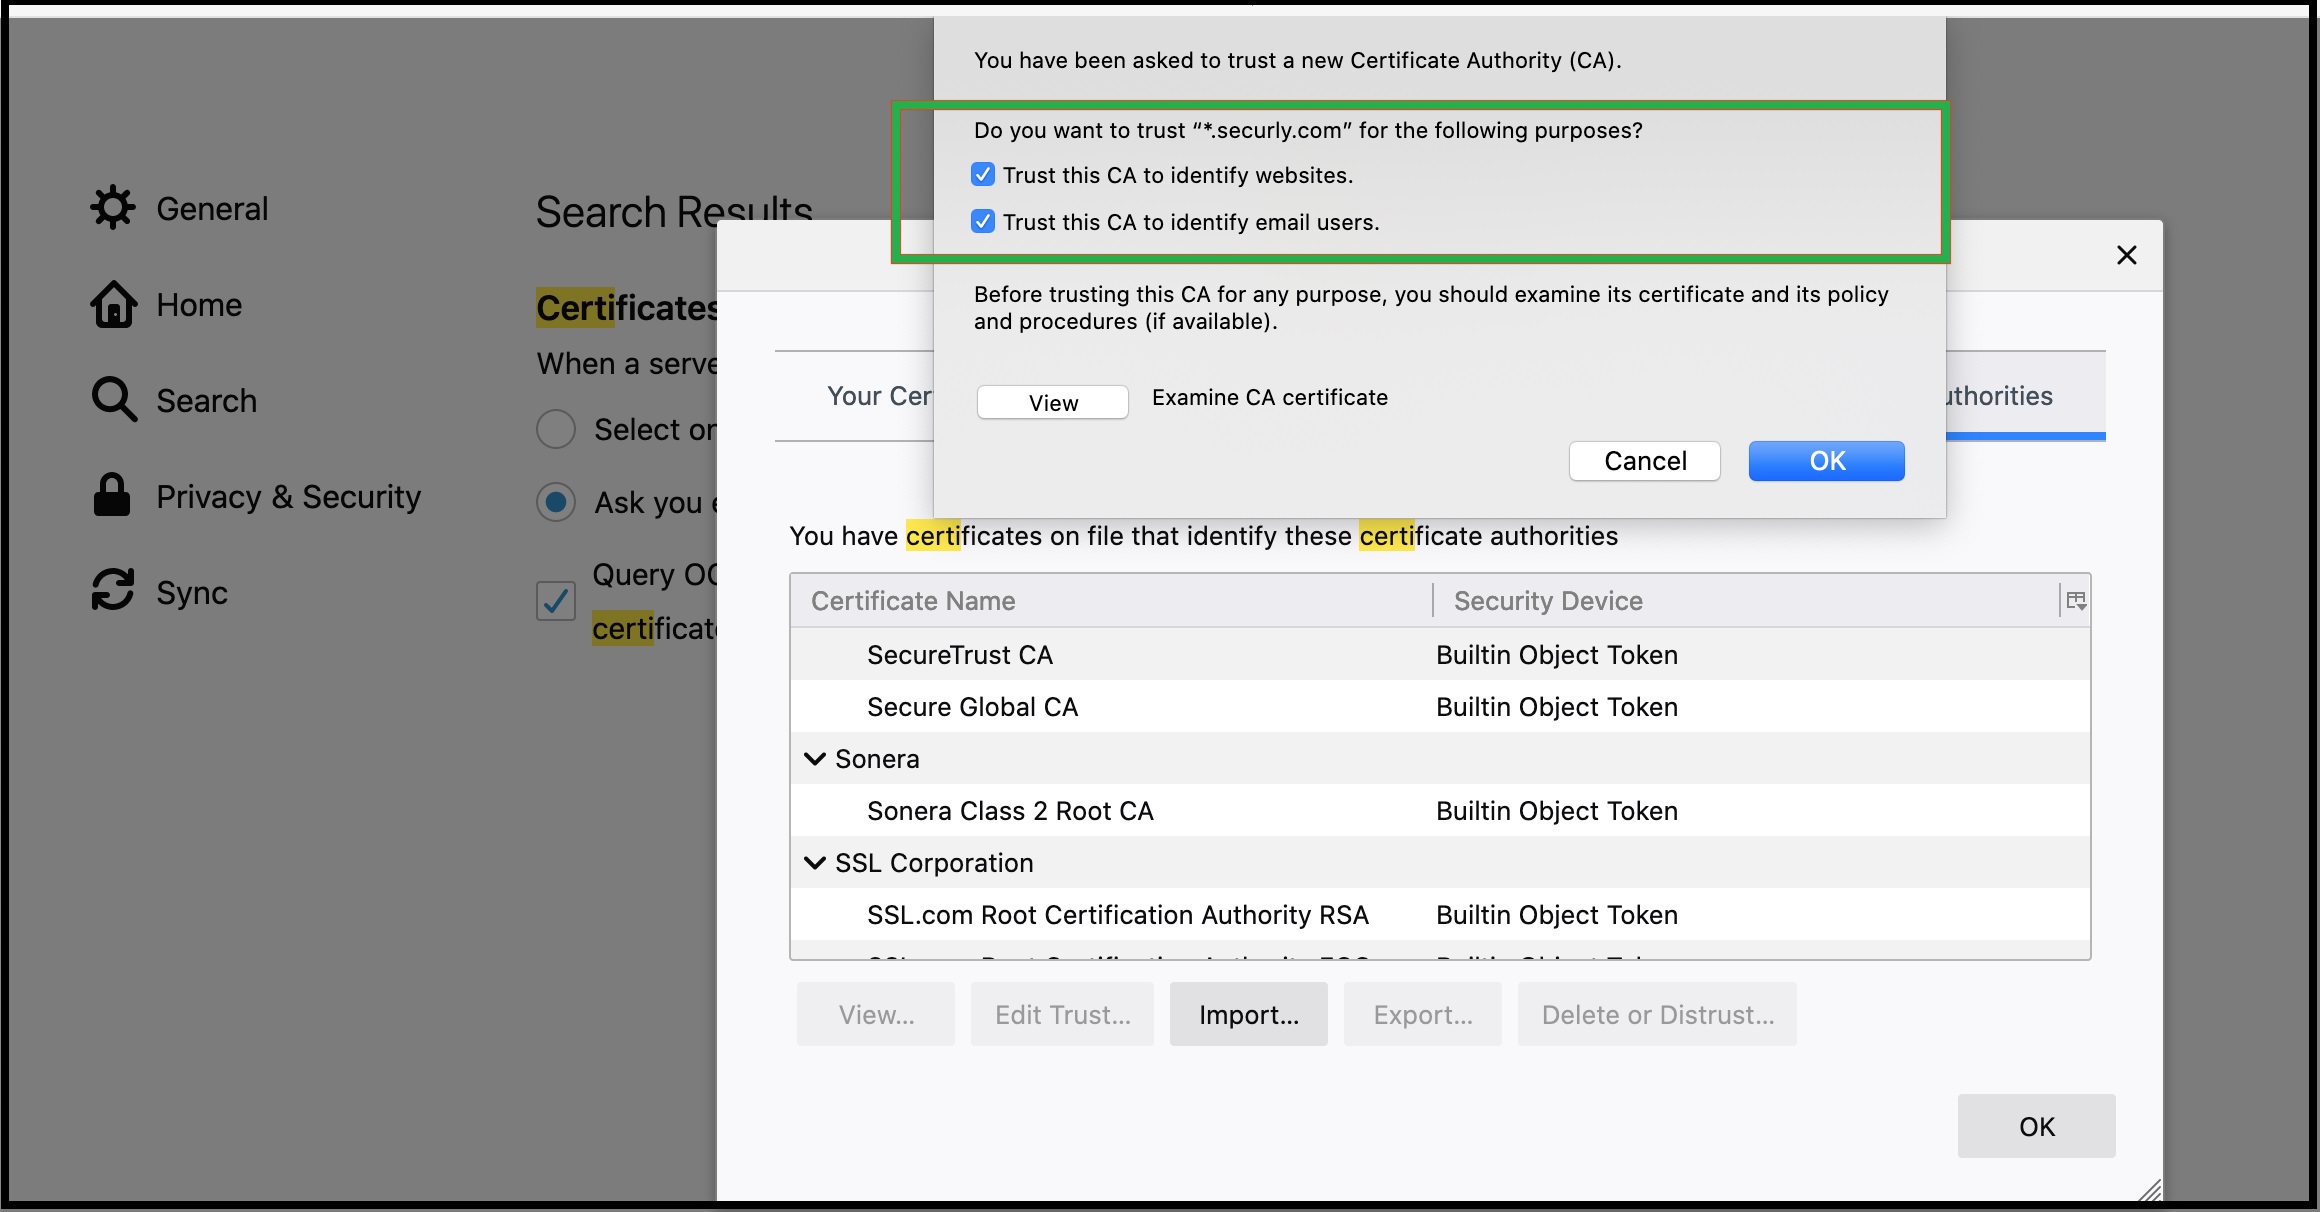Select the Secure Global CA row
This screenshot has height=1212, width=2320.
coord(1440,707)
